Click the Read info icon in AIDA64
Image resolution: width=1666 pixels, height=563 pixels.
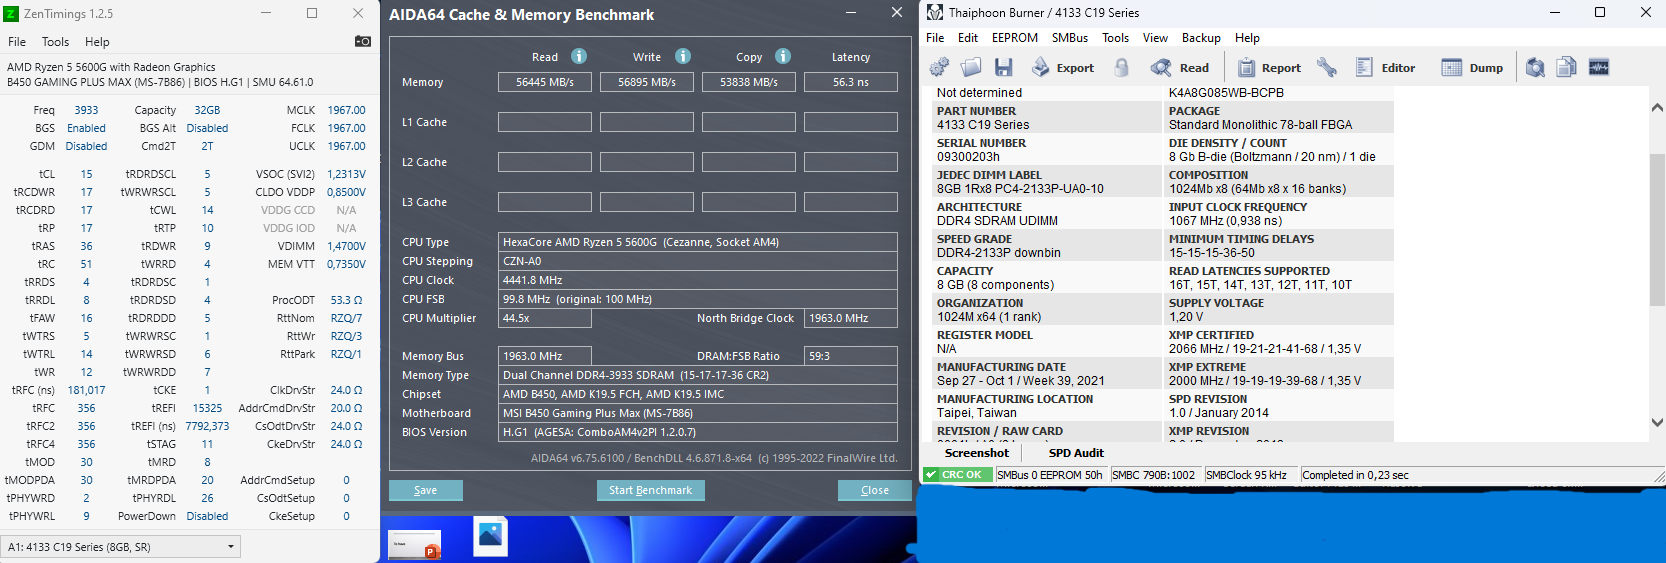click(579, 56)
